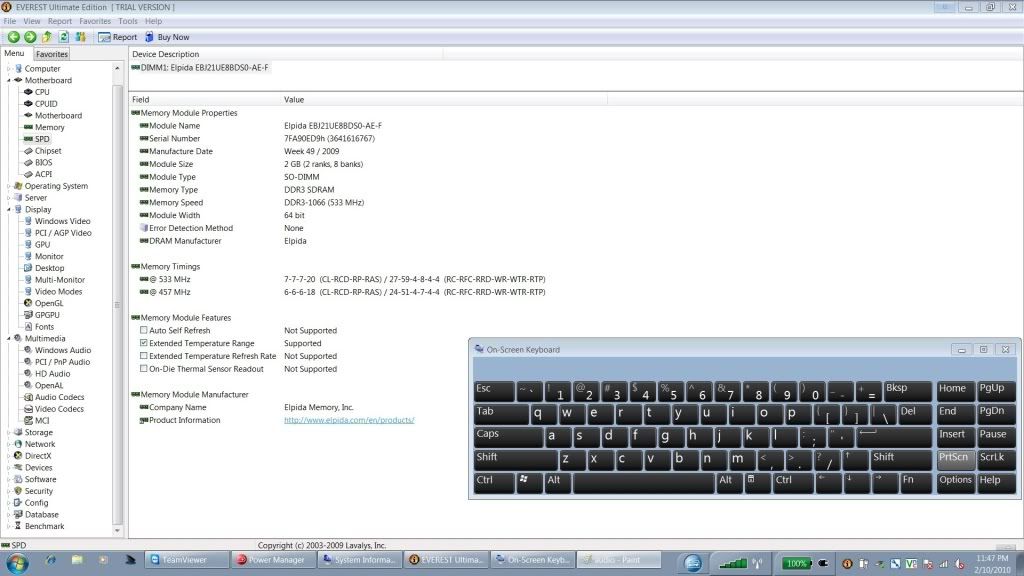Expand the Computer tree node
The width and height of the screenshot is (1024, 576).
coord(8,69)
